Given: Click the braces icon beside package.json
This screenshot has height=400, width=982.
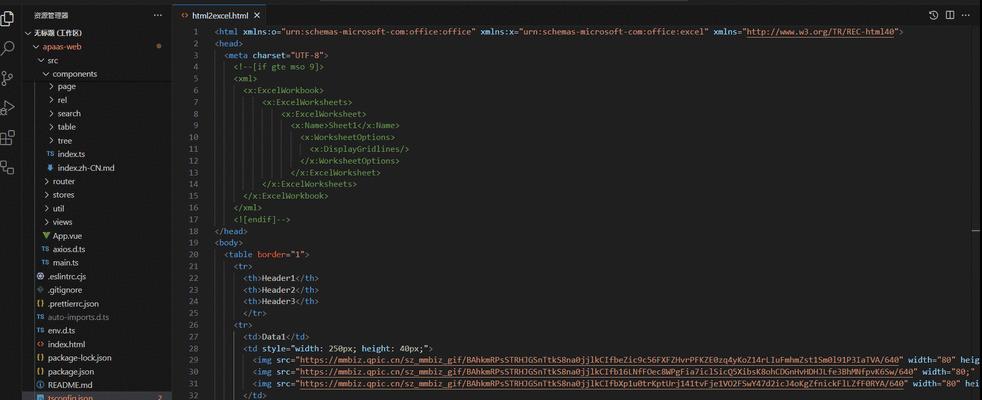Looking at the screenshot, I should click(40, 371).
